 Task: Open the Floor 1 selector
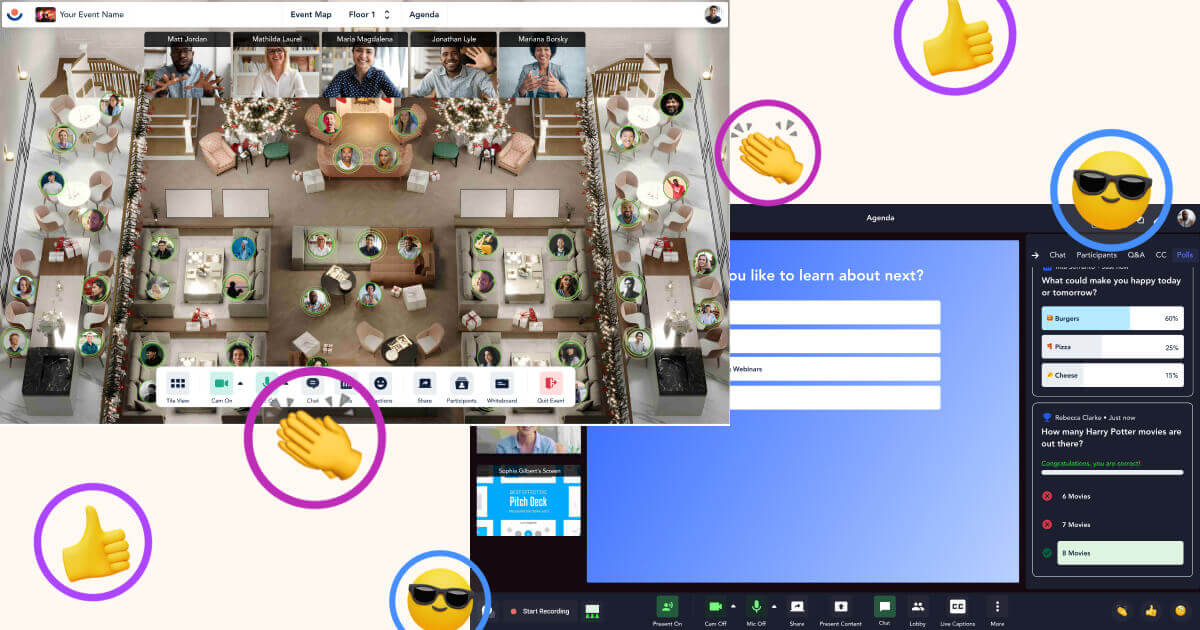coord(362,14)
